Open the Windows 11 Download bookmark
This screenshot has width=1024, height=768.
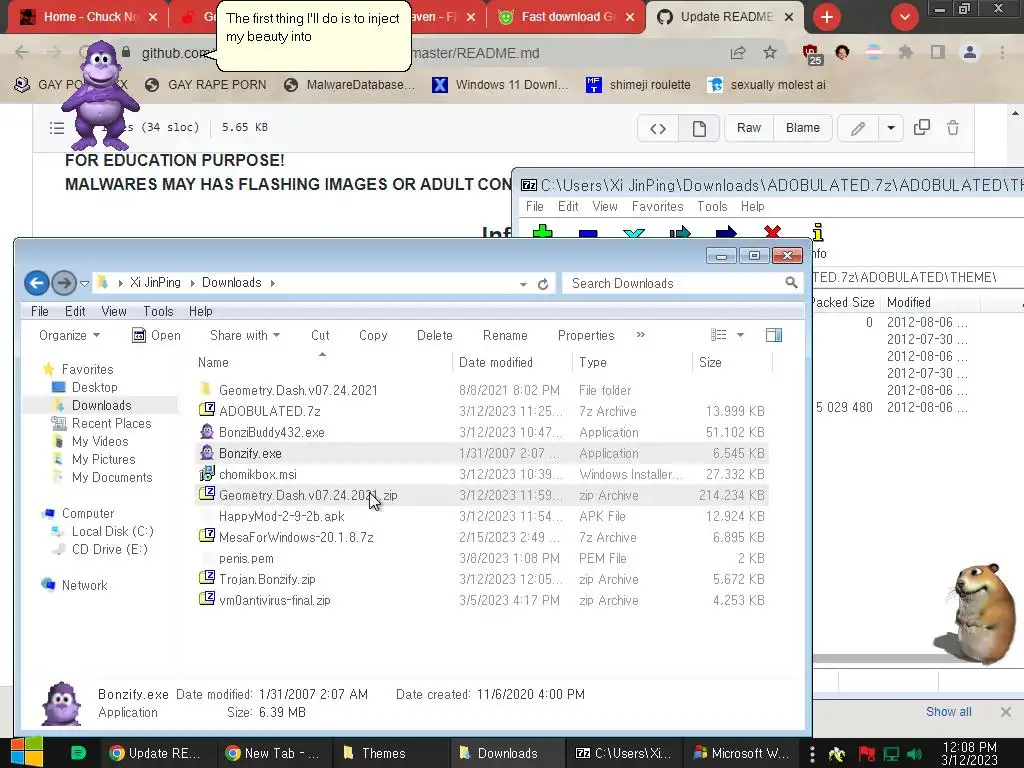click(502, 85)
